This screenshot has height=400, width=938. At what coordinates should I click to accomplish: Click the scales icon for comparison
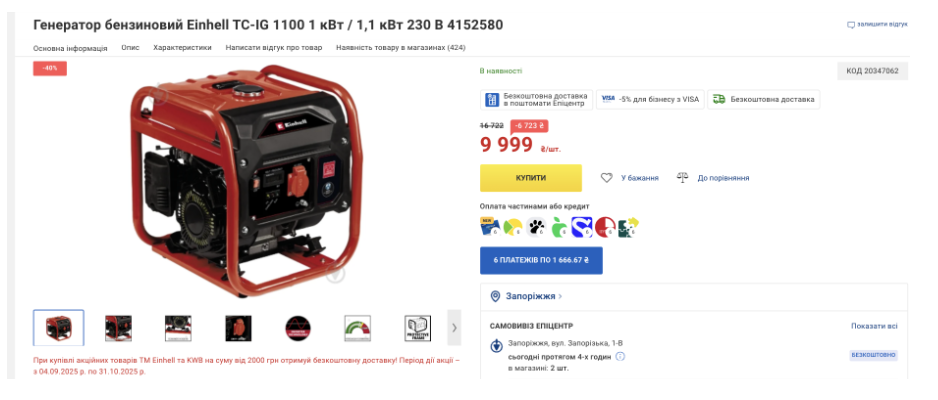click(x=683, y=178)
